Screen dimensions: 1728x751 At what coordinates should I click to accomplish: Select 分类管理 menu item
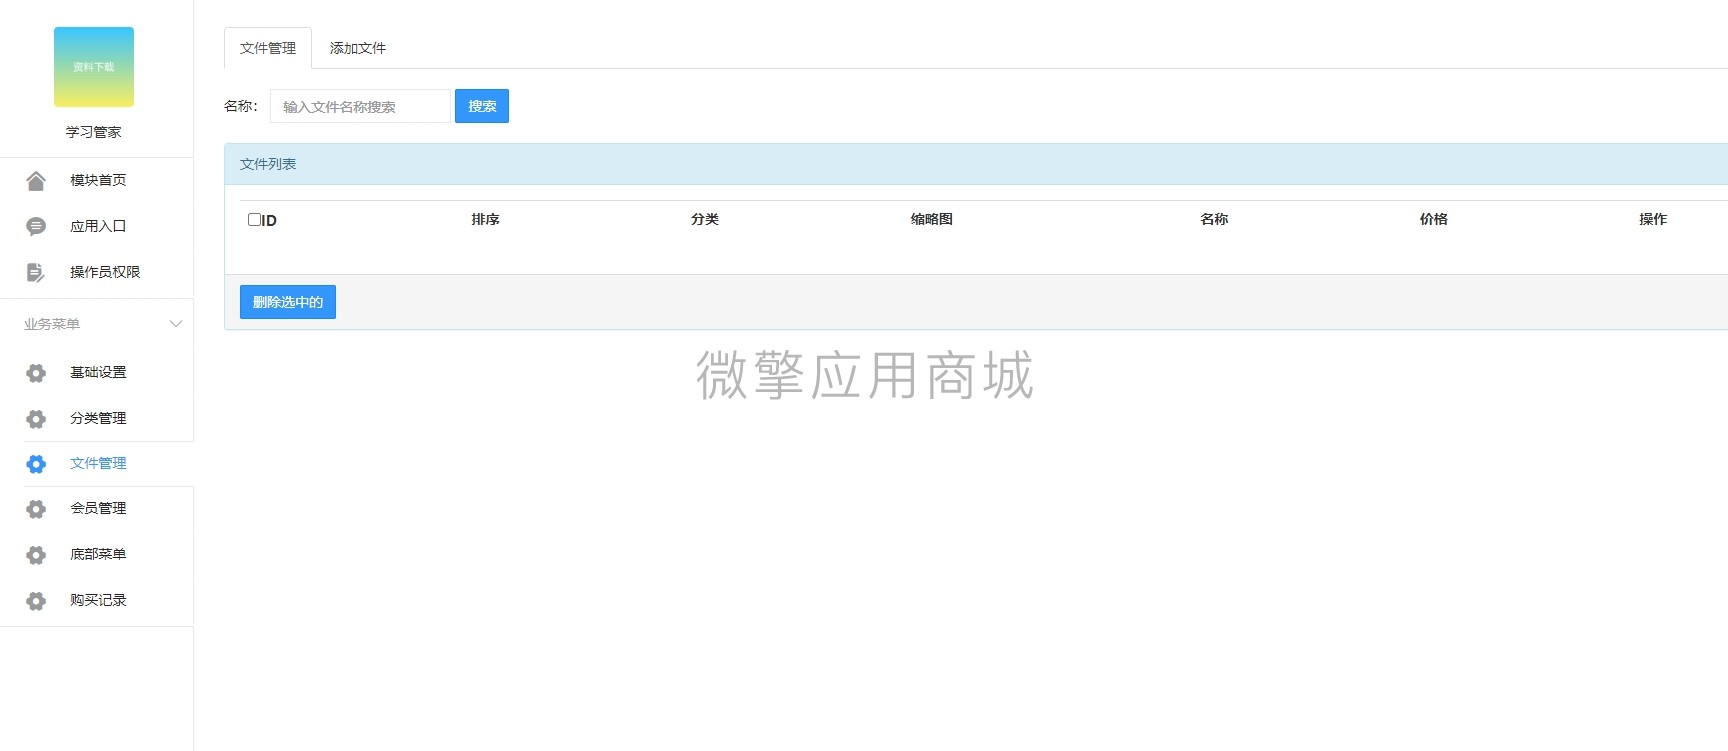click(98, 418)
